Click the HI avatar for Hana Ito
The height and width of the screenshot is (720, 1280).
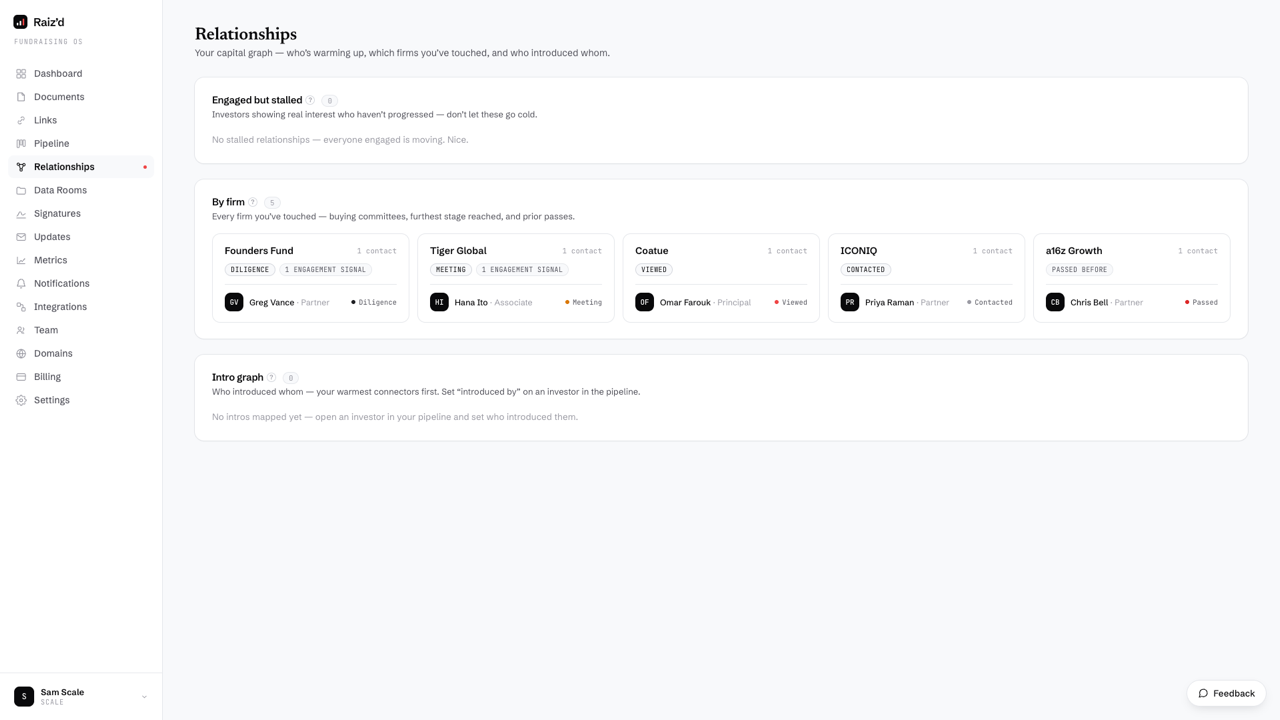[x=439, y=302]
